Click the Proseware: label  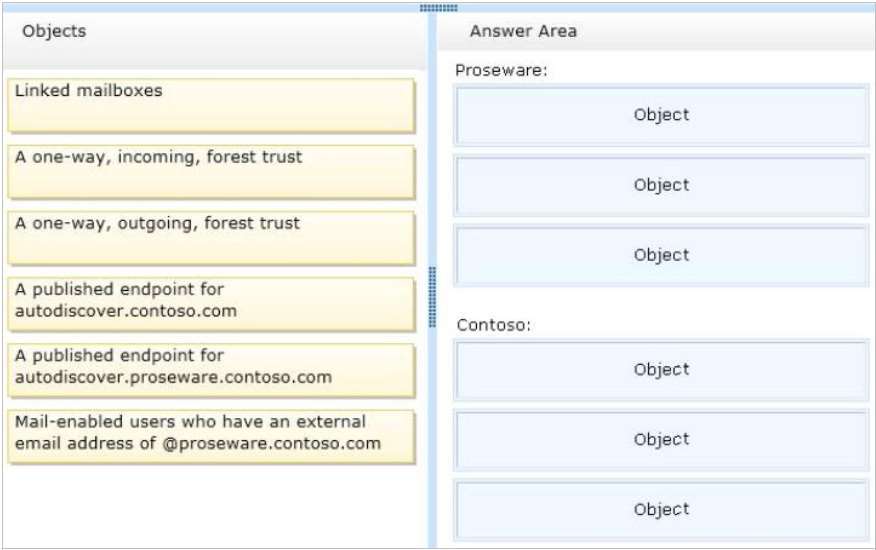pos(501,70)
